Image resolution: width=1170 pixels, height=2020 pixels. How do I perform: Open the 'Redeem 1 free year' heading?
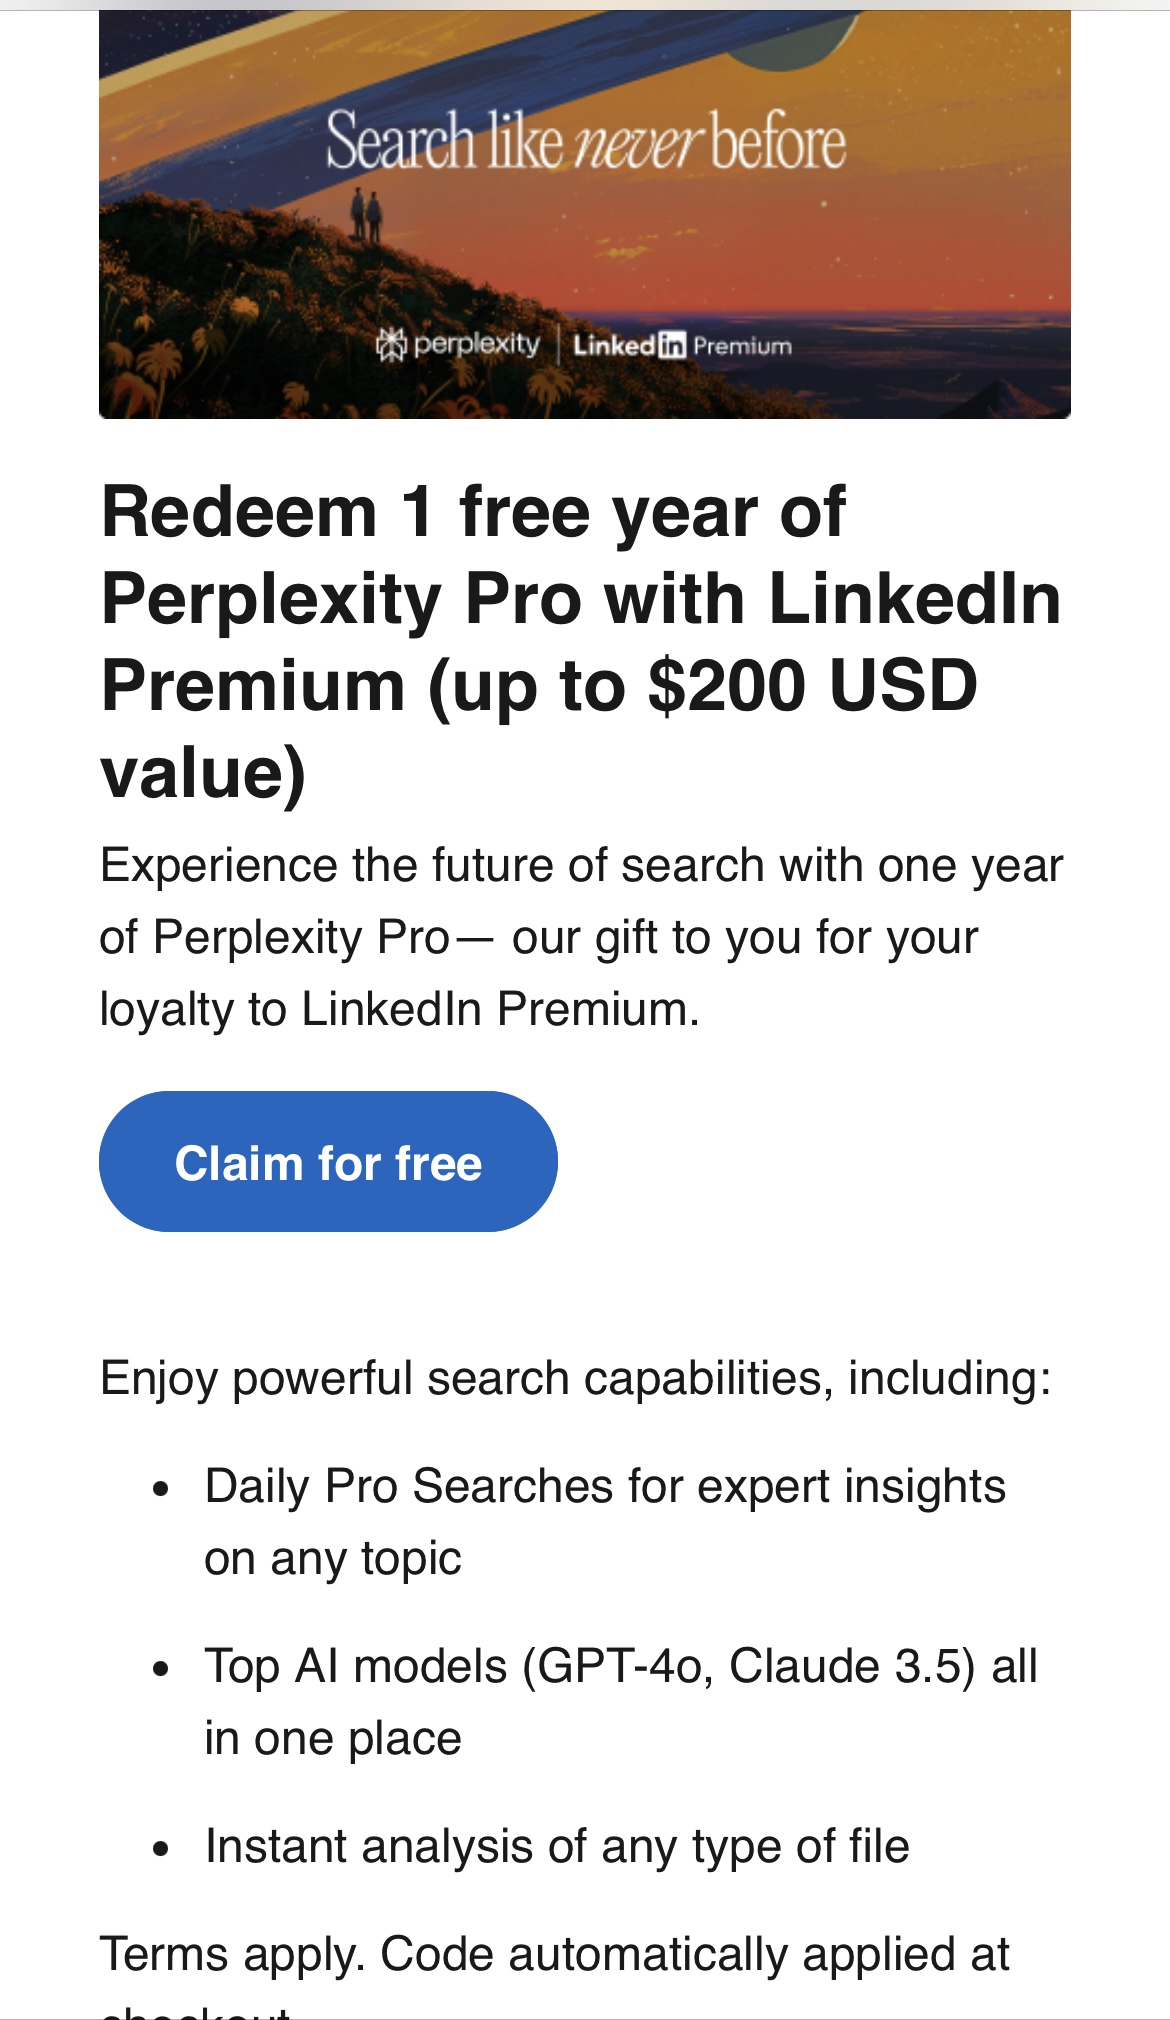(580, 641)
